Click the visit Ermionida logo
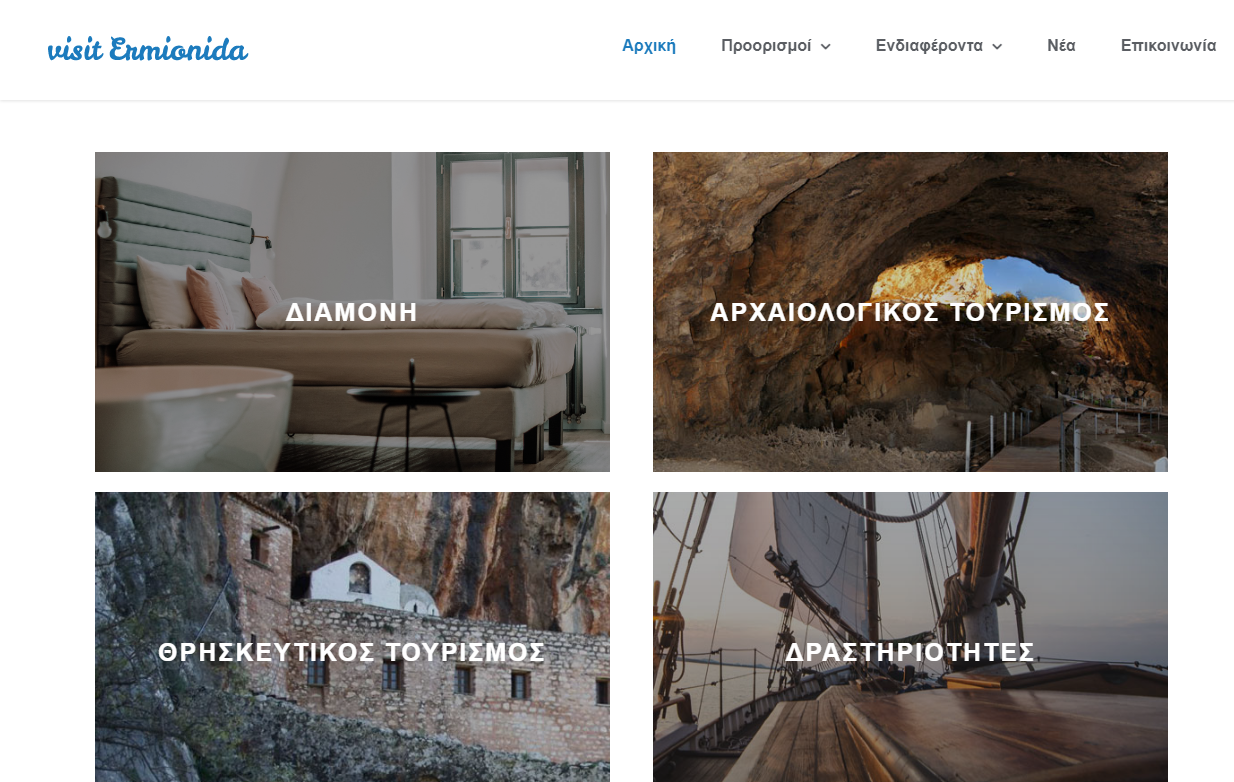 click(x=148, y=48)
